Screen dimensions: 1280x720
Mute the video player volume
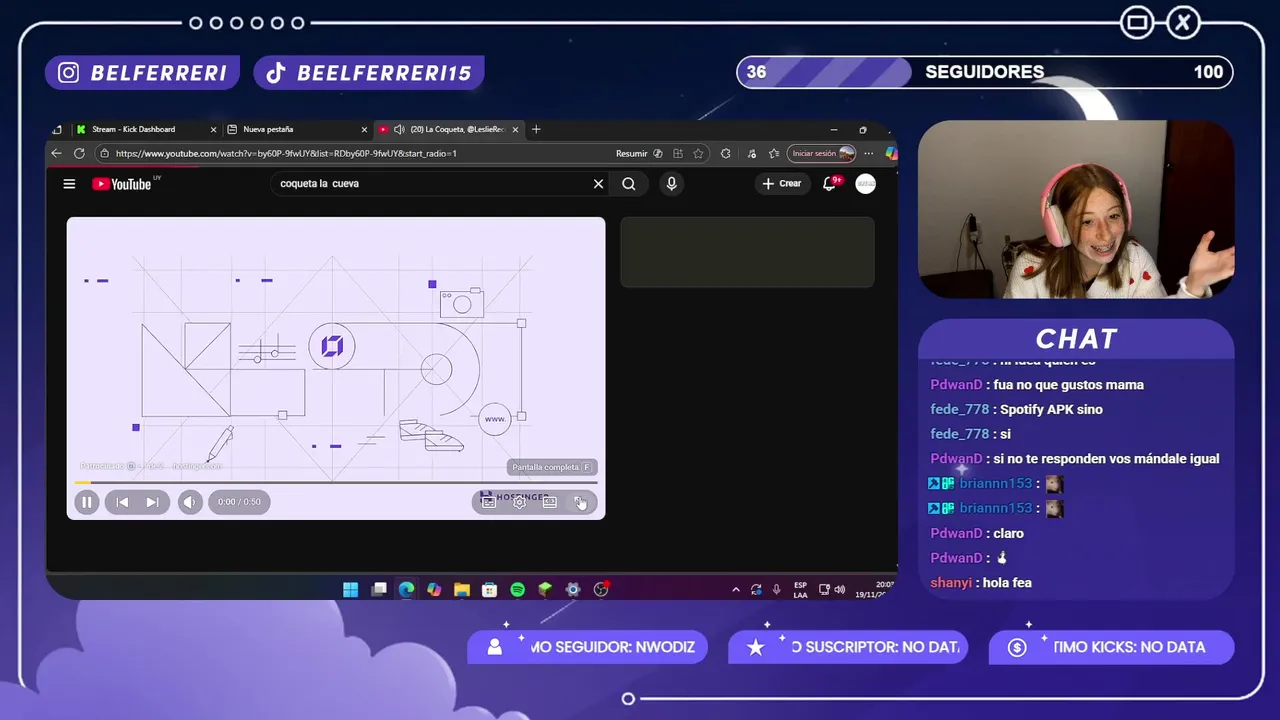189,502
